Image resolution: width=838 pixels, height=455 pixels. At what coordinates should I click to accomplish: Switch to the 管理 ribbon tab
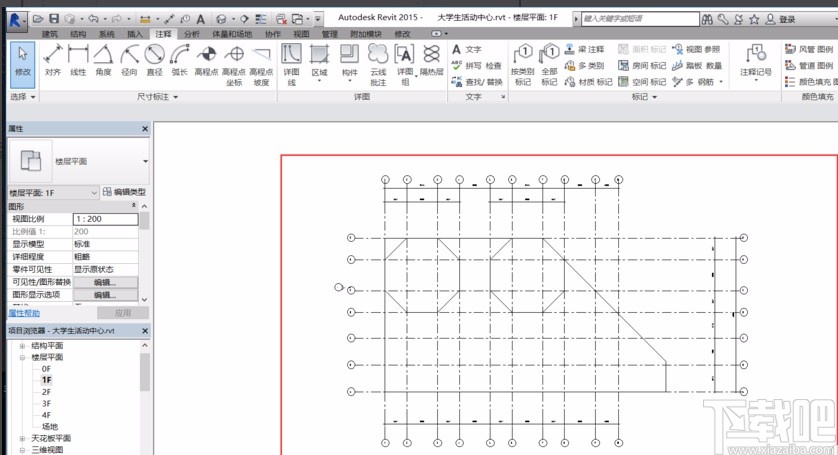click(x=330, y=34)
